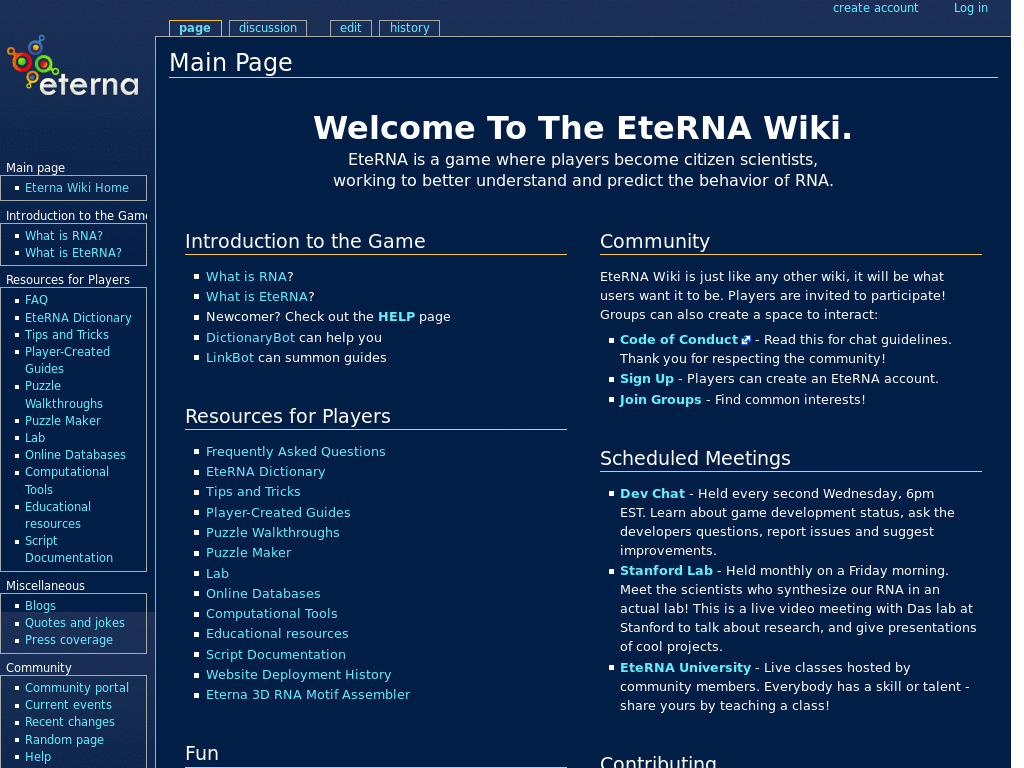Image resolution: width=1024 pixels, height=768 pixels.
Task: Click the external link icon after Code of Conduct
Action: click(744, 339)
